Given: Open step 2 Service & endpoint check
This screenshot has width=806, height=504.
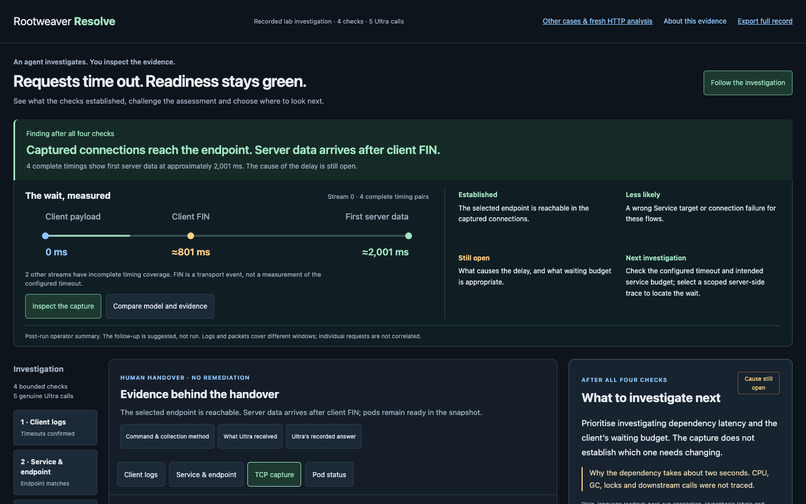Looking at the screenshot, I should 55,472.
